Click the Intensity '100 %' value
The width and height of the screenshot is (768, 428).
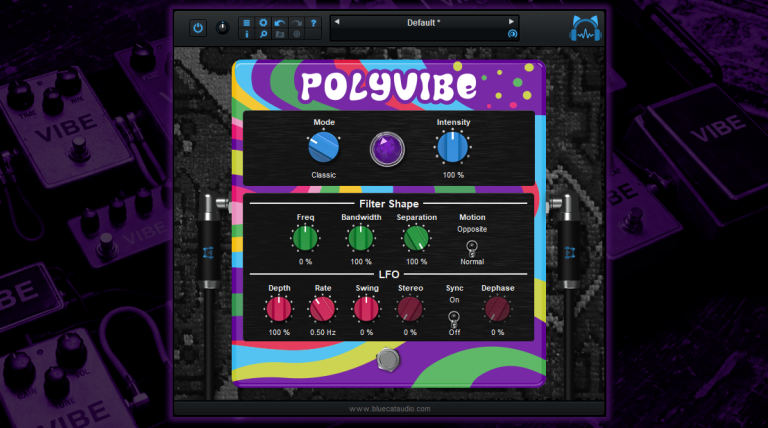click(x=453, y=175)
